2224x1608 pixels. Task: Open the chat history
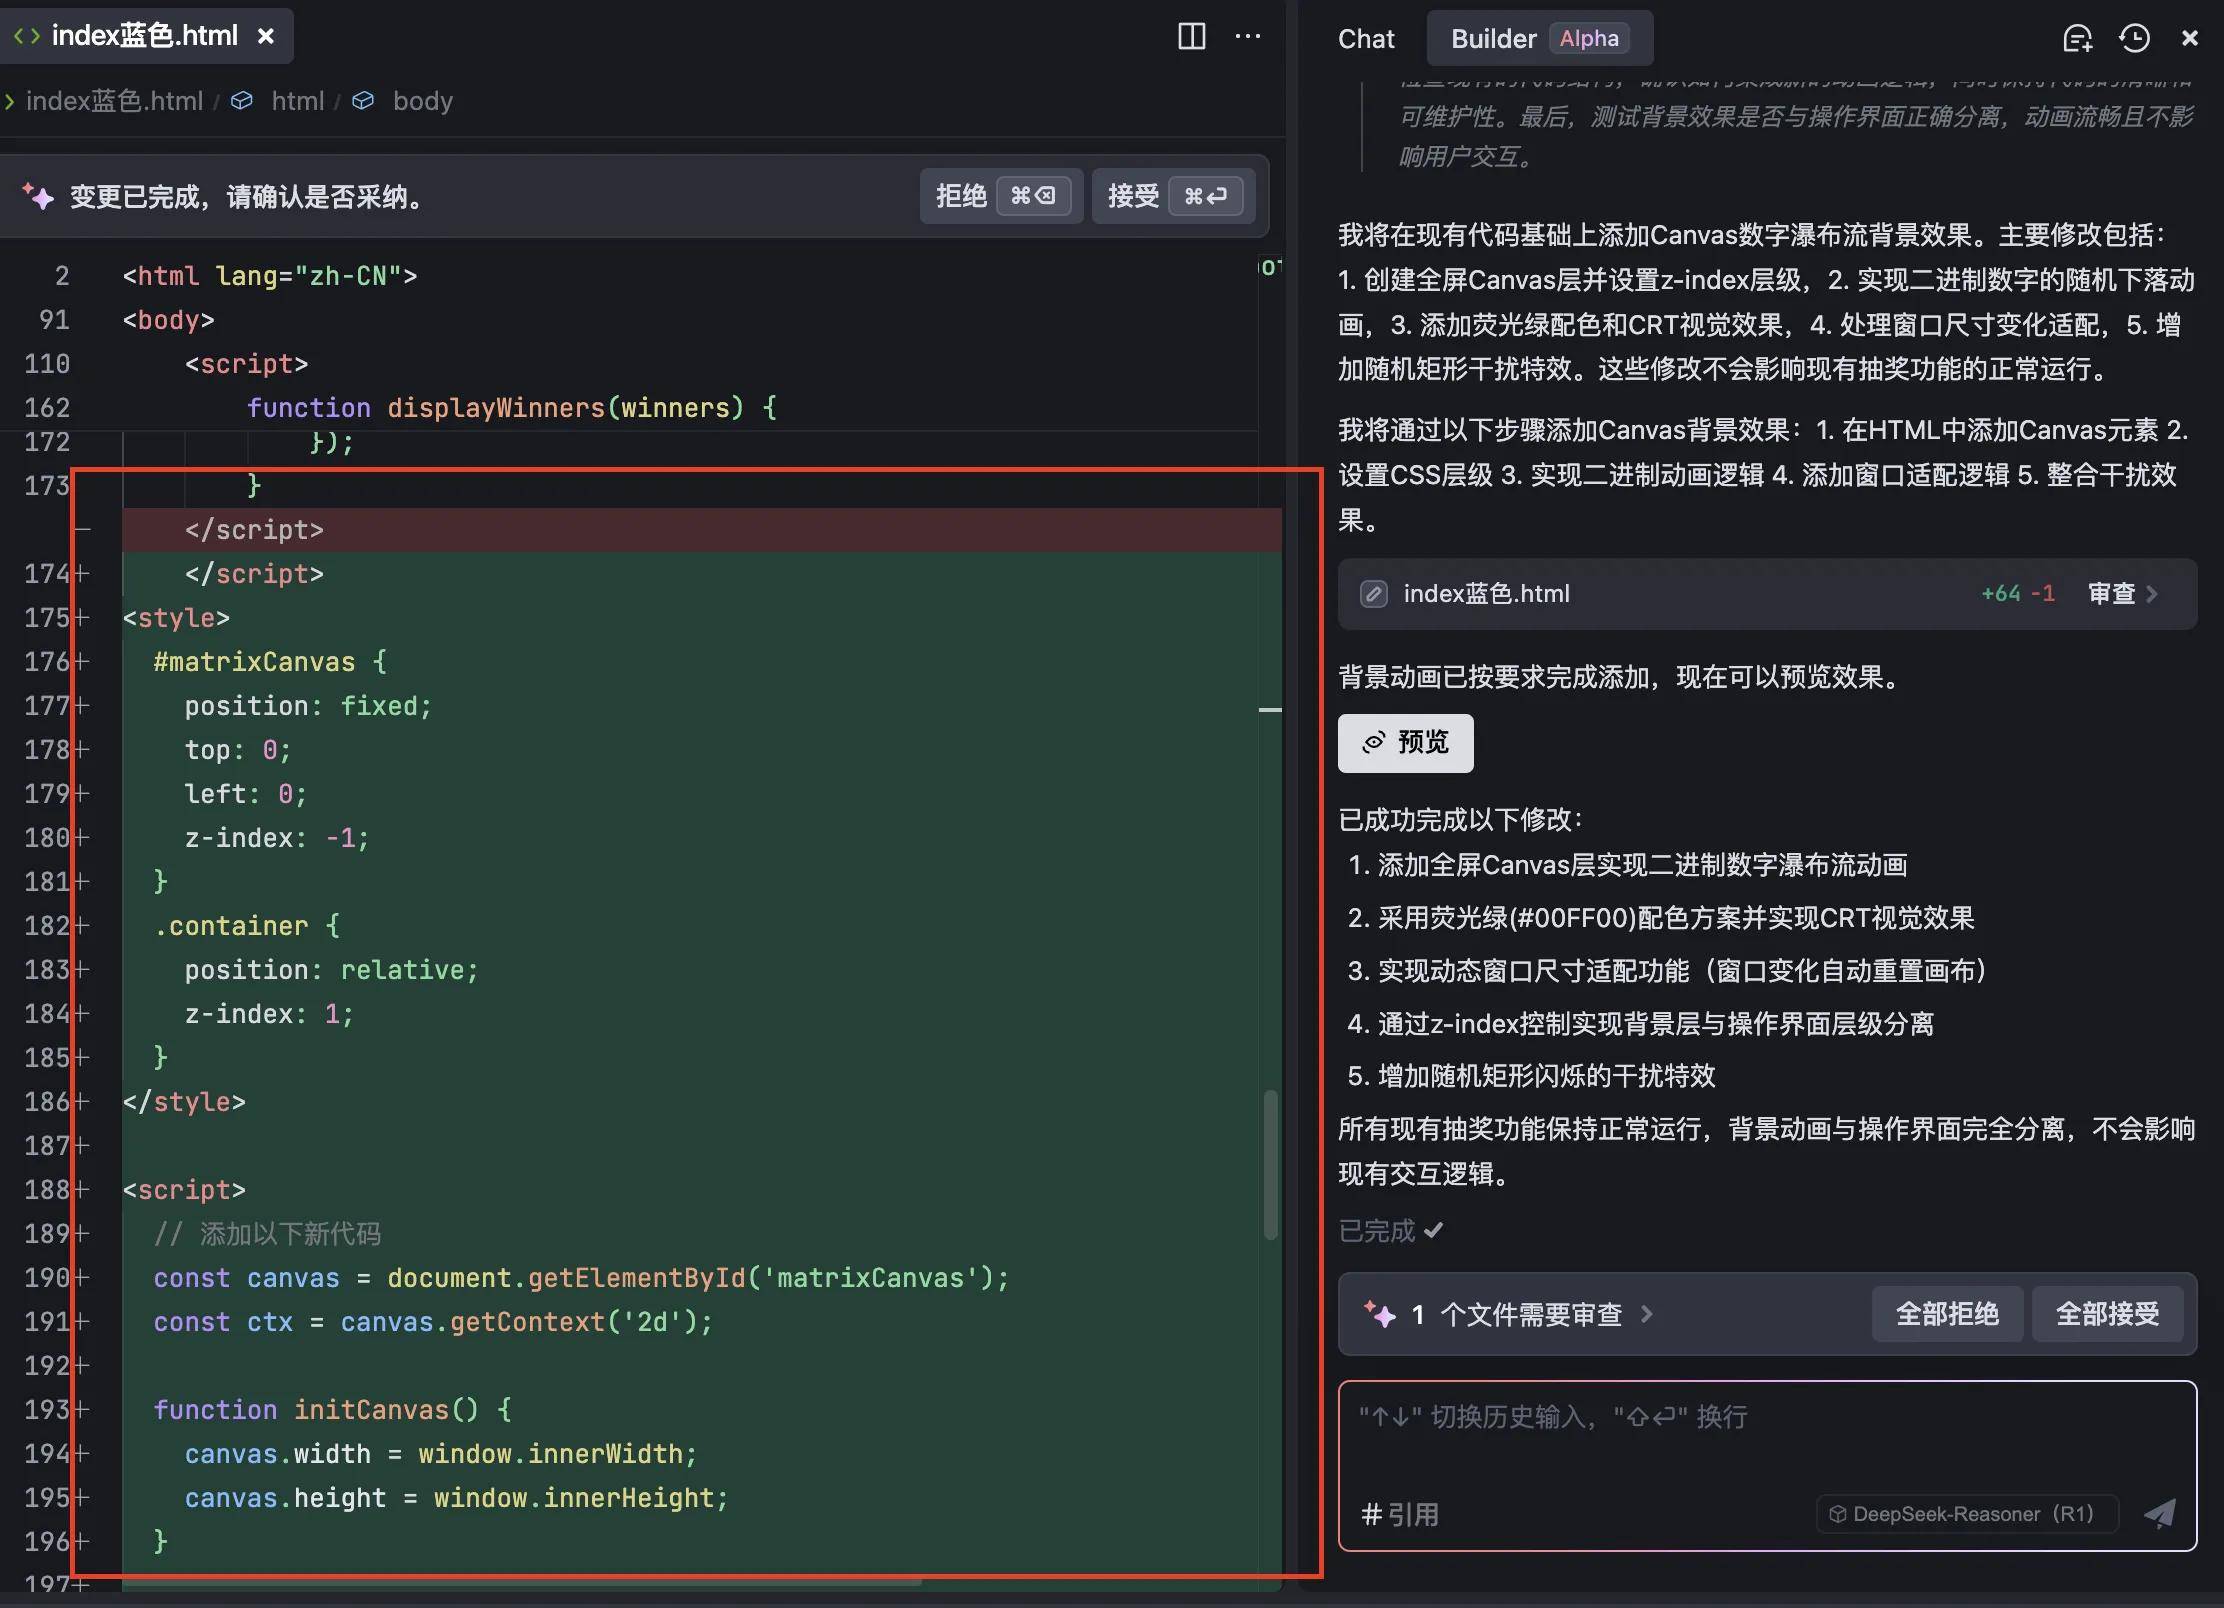pyautogui.click(x=2134, y=38)
